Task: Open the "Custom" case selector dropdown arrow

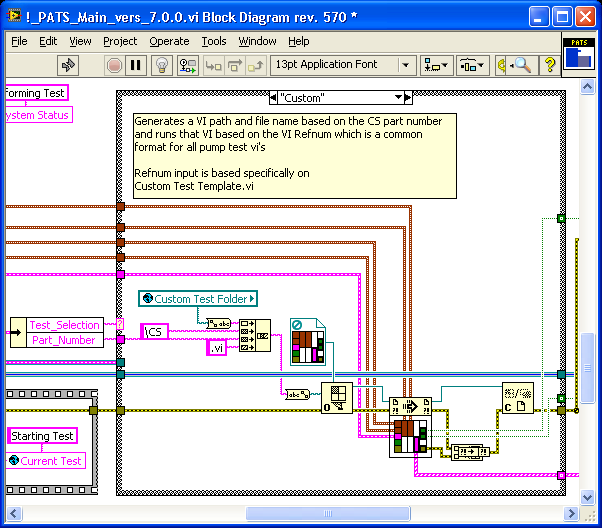Action: pyautogui.click(x=397, y=97)
